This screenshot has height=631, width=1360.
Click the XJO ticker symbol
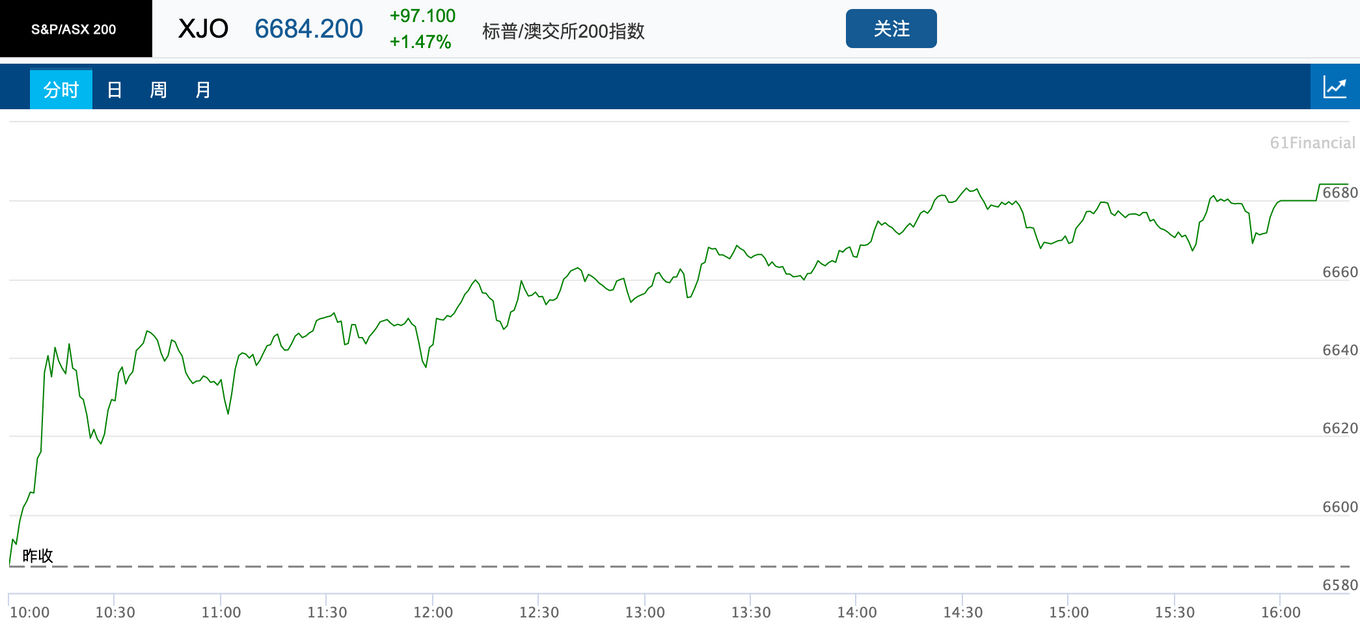203,29
